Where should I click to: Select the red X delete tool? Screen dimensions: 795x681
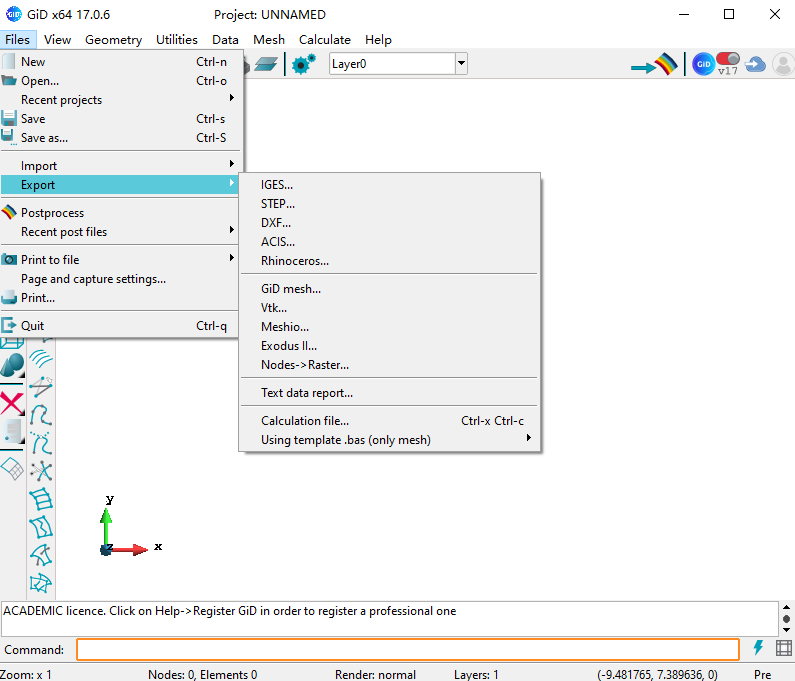pos(12,404)
